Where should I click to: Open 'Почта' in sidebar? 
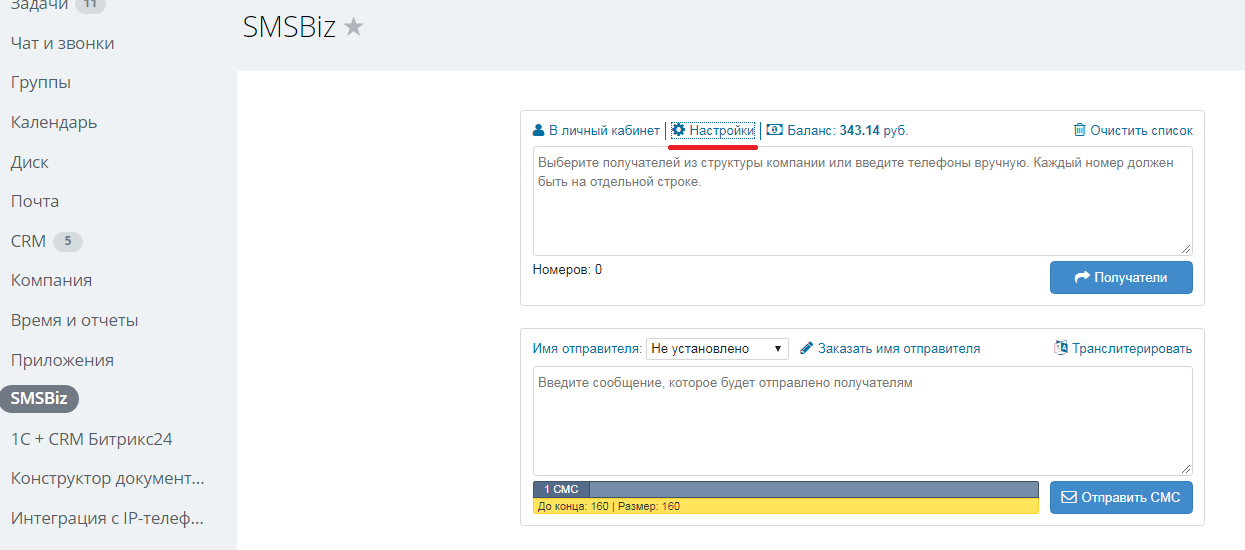tap(35, 201)
